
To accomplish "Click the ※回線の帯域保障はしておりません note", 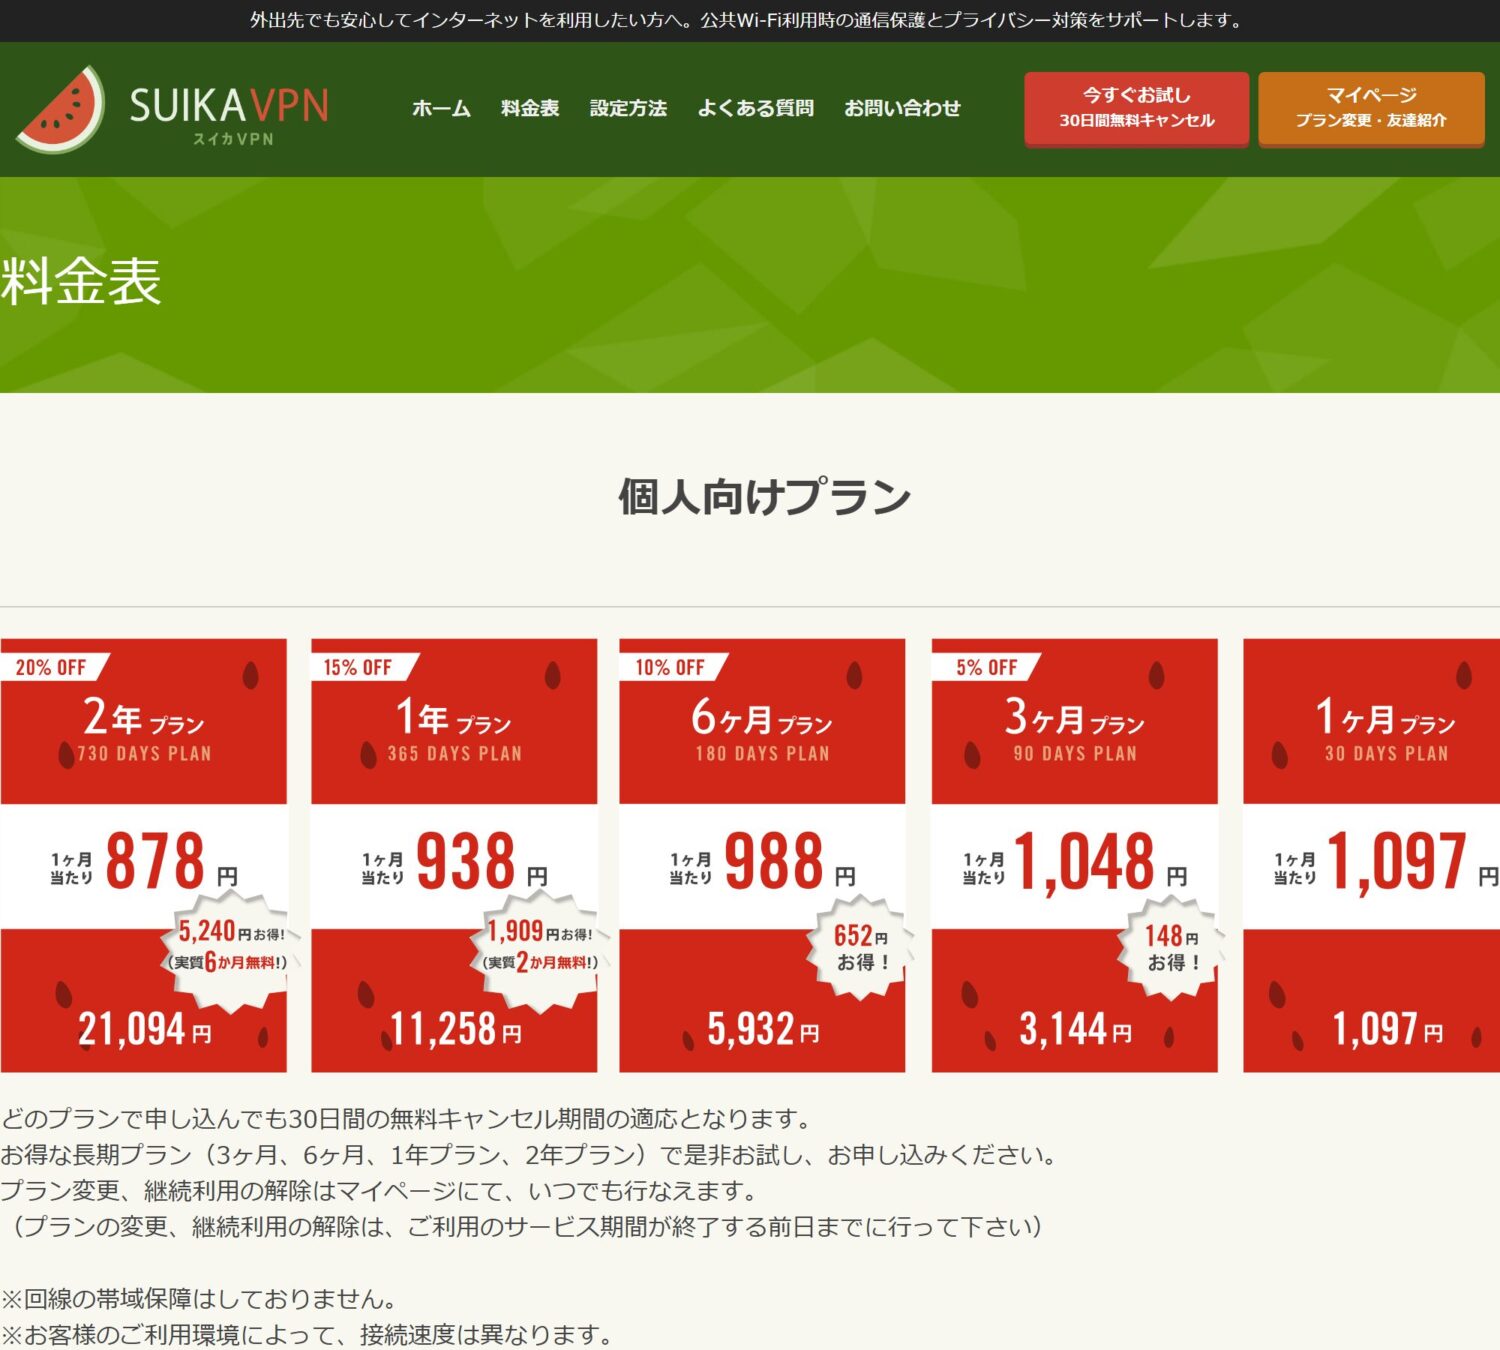I will point(199,1298).
